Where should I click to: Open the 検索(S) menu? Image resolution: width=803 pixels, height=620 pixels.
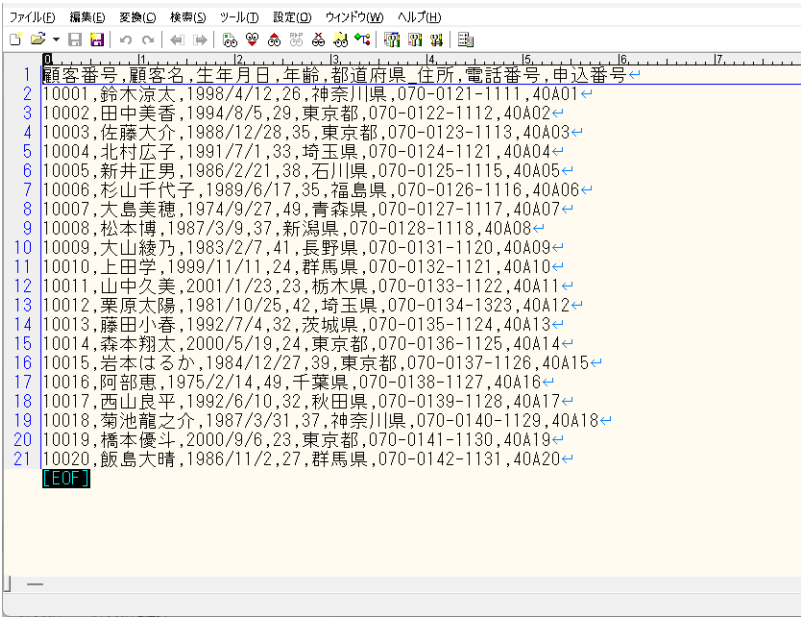pyautogui.click(x=188, y=17)
